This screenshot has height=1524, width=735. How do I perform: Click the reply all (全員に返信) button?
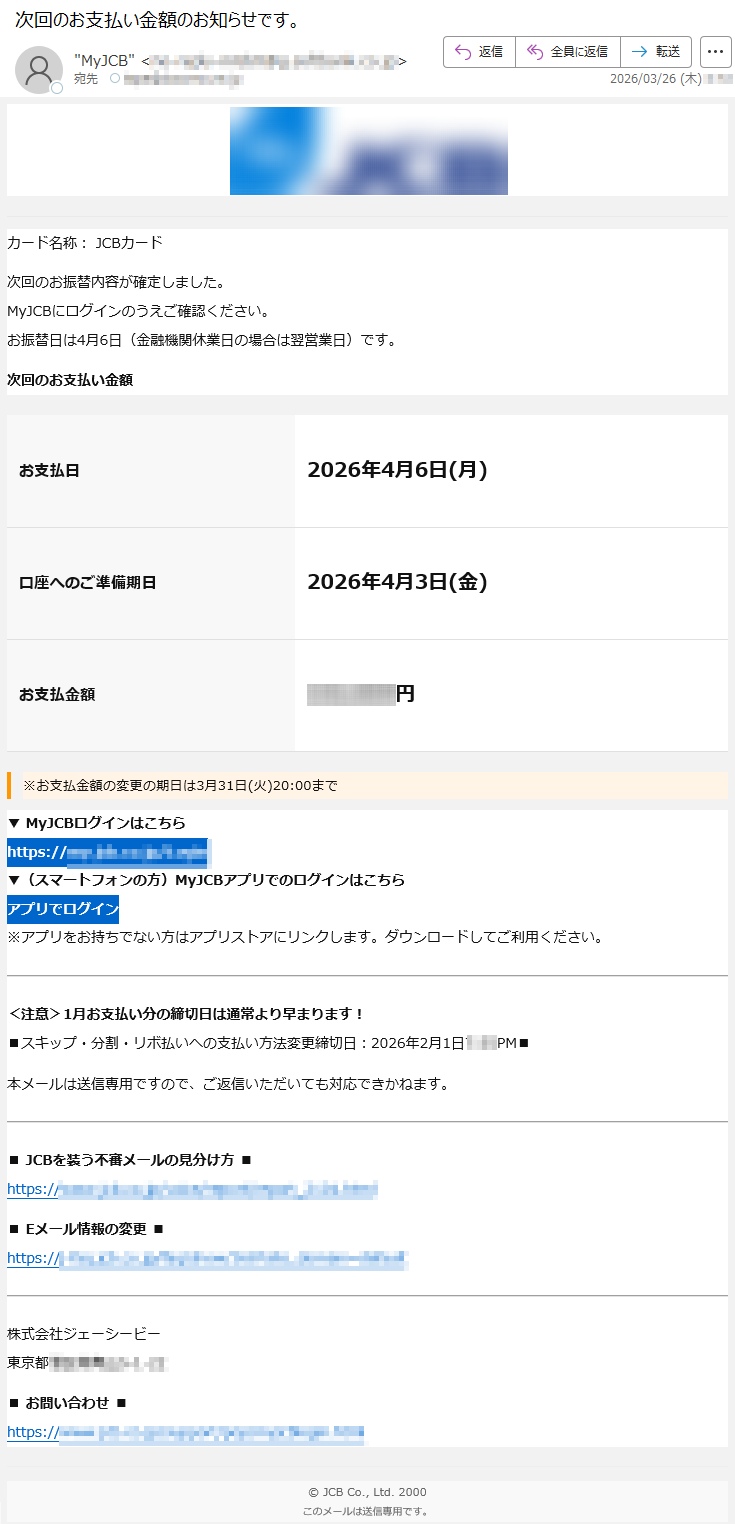567,52
